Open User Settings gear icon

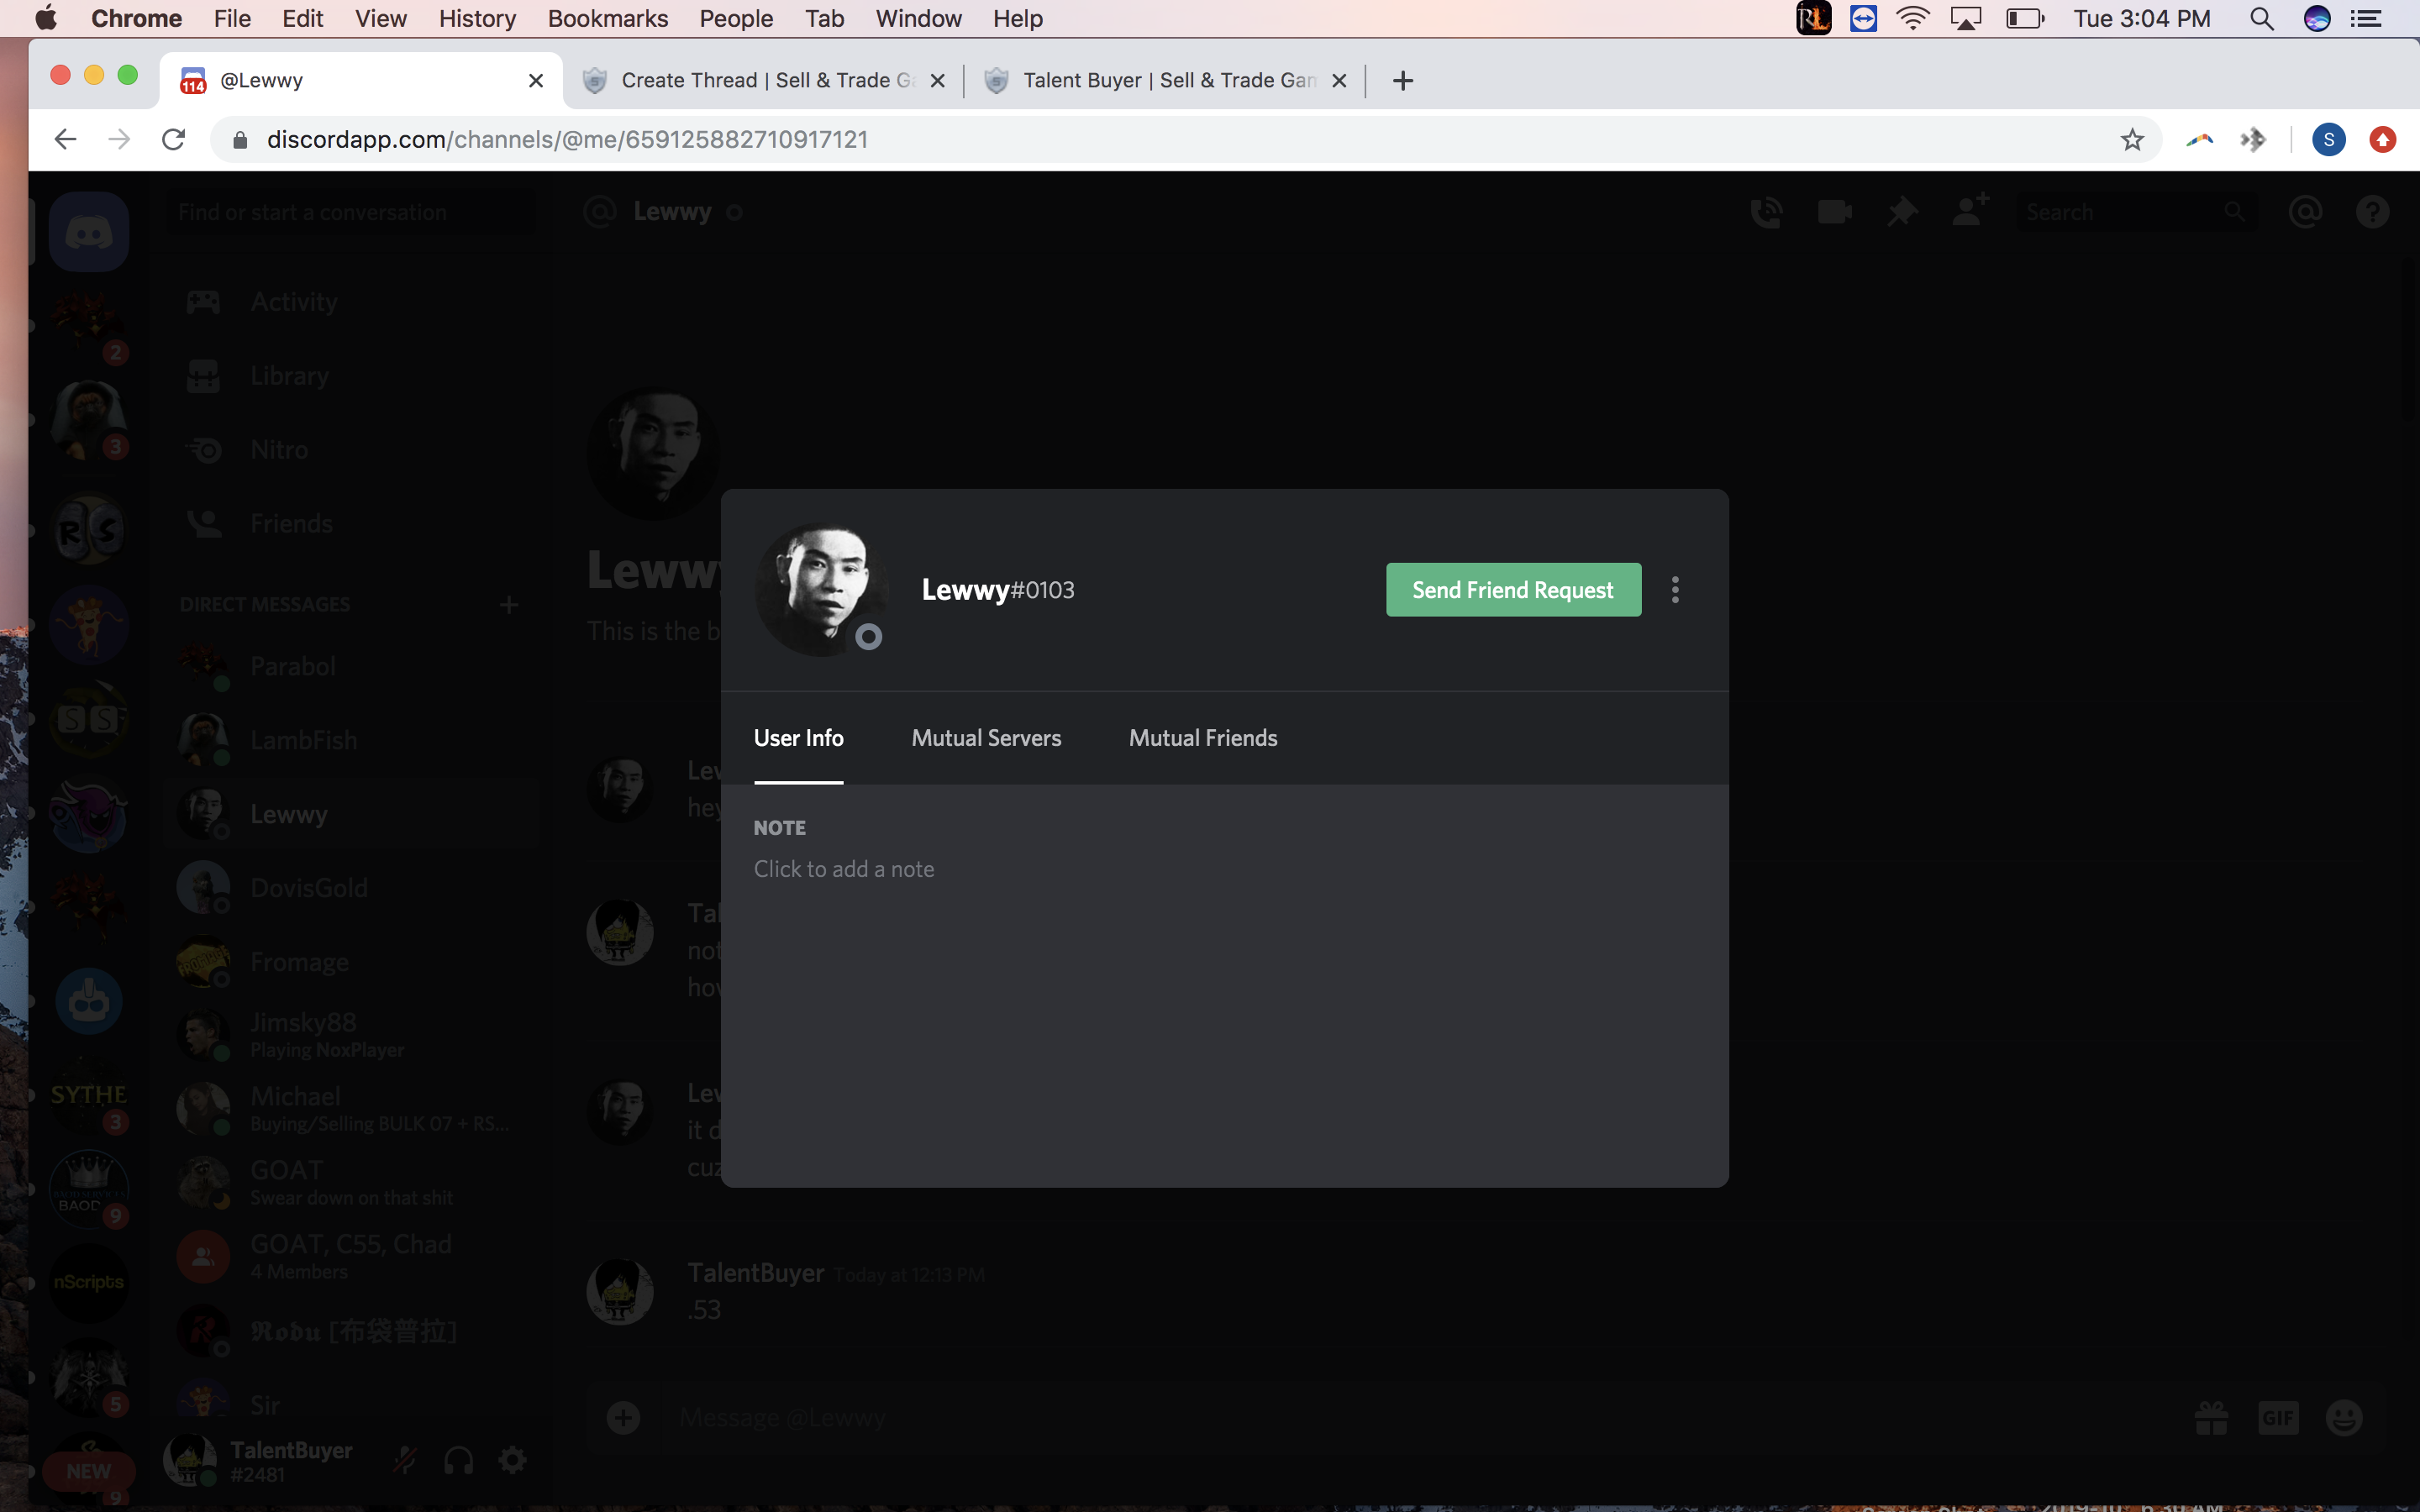point(512,1461)
